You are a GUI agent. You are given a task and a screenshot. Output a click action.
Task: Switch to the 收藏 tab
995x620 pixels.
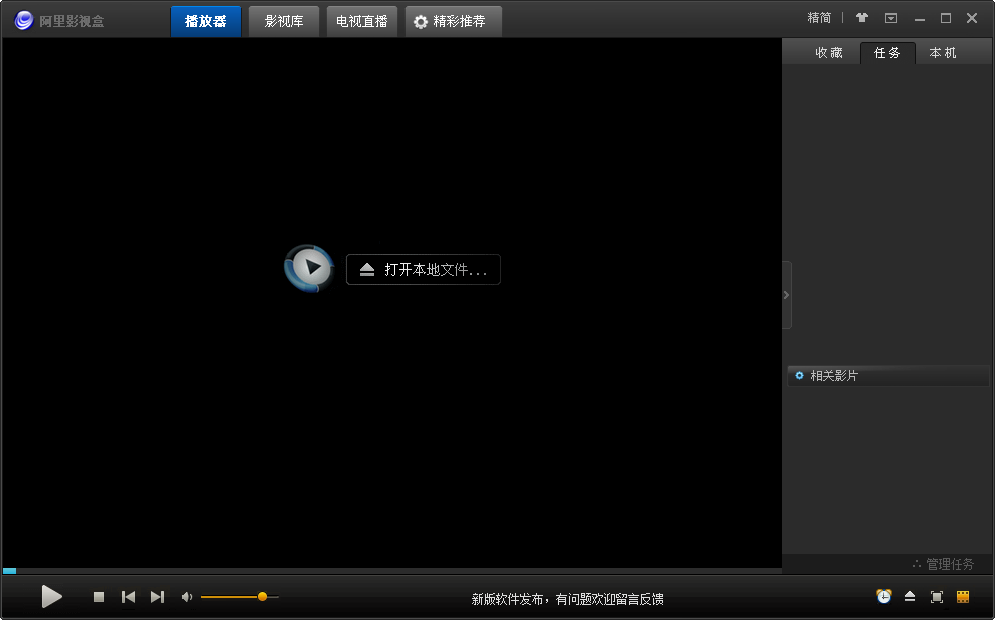point(829,53)
